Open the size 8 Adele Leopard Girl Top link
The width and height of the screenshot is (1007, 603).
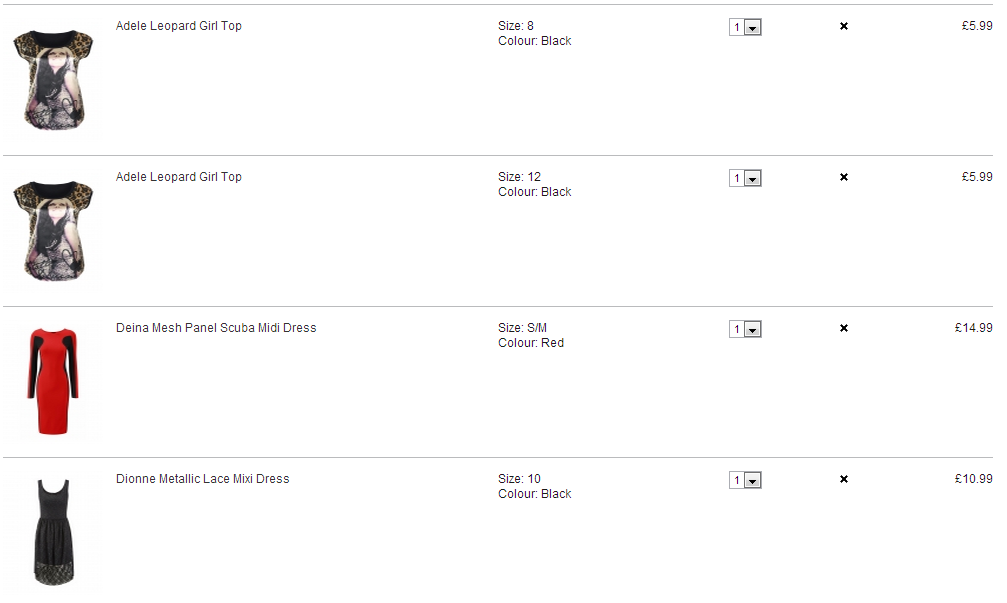point(179,26)
